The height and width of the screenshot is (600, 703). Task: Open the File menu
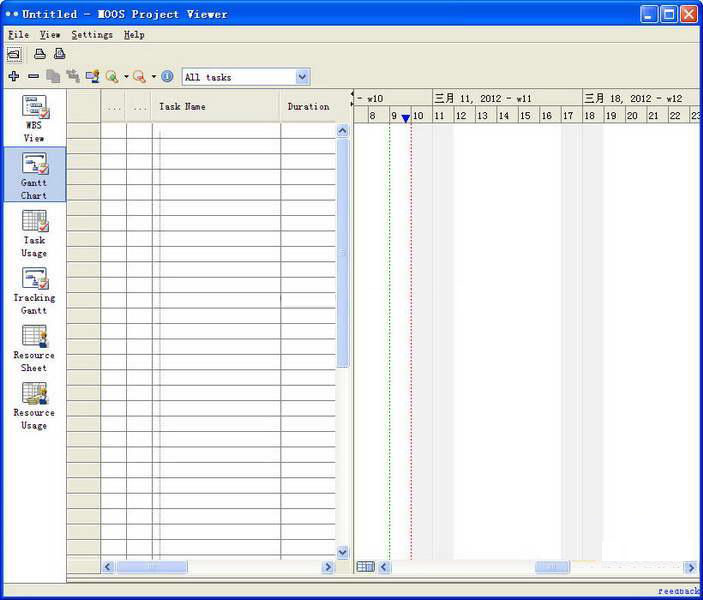pyautogui.click(x=18, y=35)
